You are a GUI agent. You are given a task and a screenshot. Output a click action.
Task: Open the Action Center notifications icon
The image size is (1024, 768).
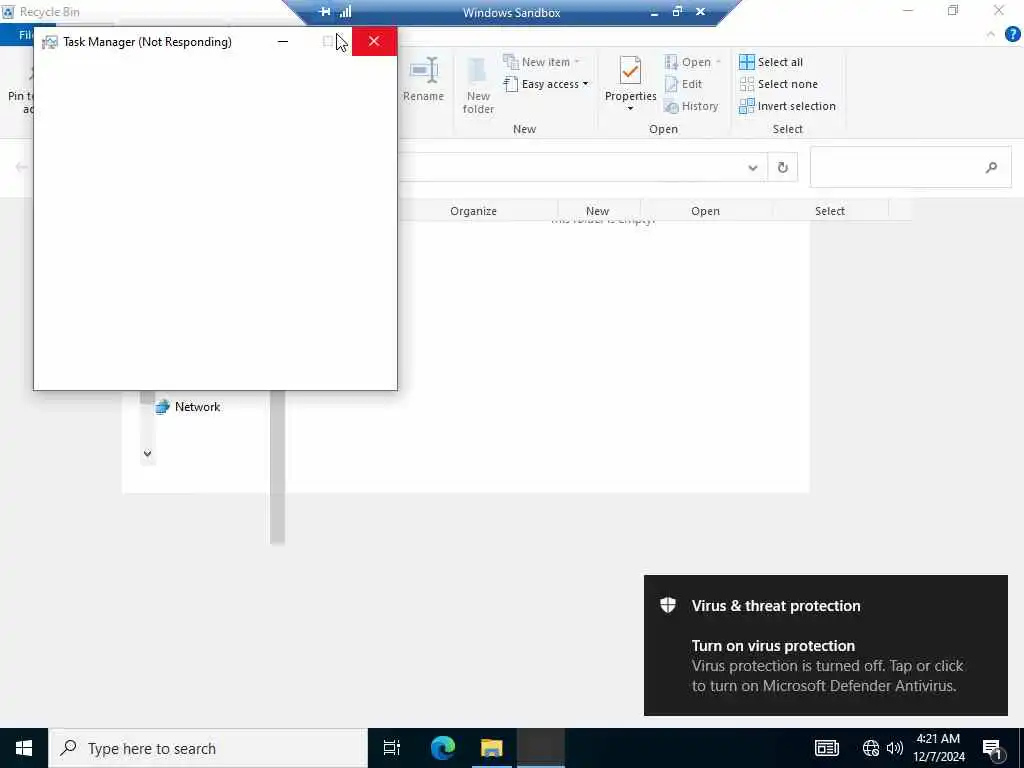point(992,749)
